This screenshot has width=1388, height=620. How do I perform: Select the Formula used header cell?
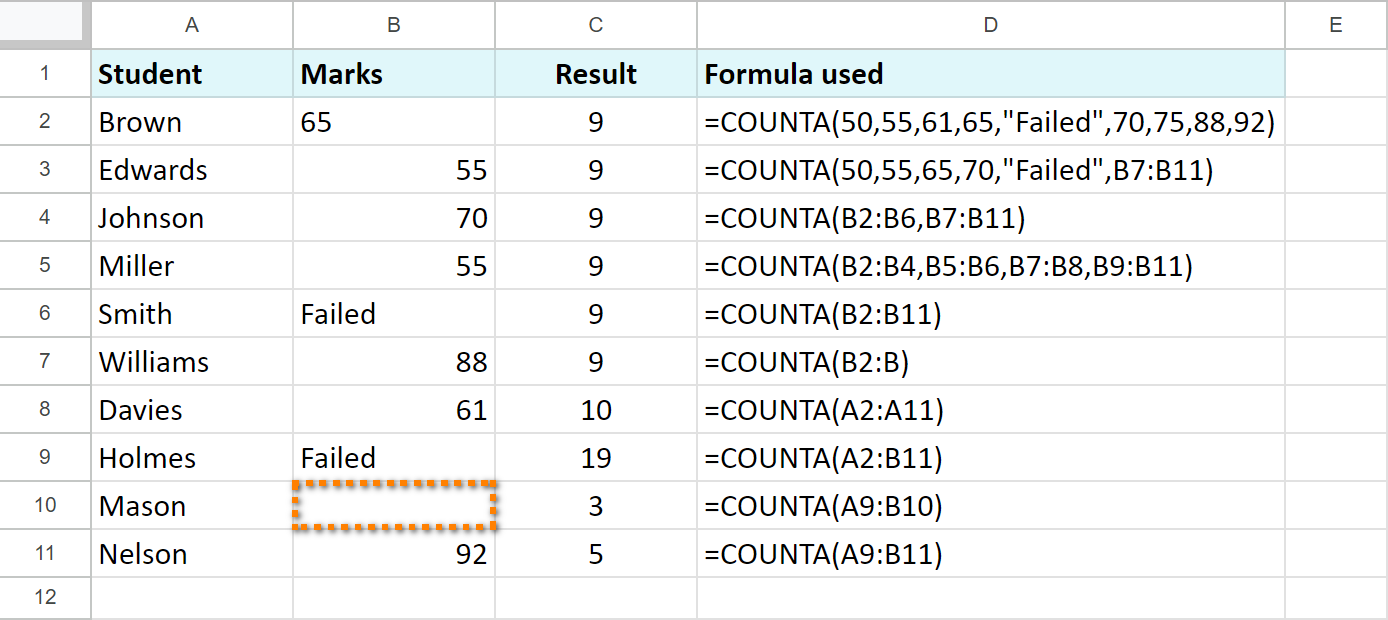coord(989,73)
